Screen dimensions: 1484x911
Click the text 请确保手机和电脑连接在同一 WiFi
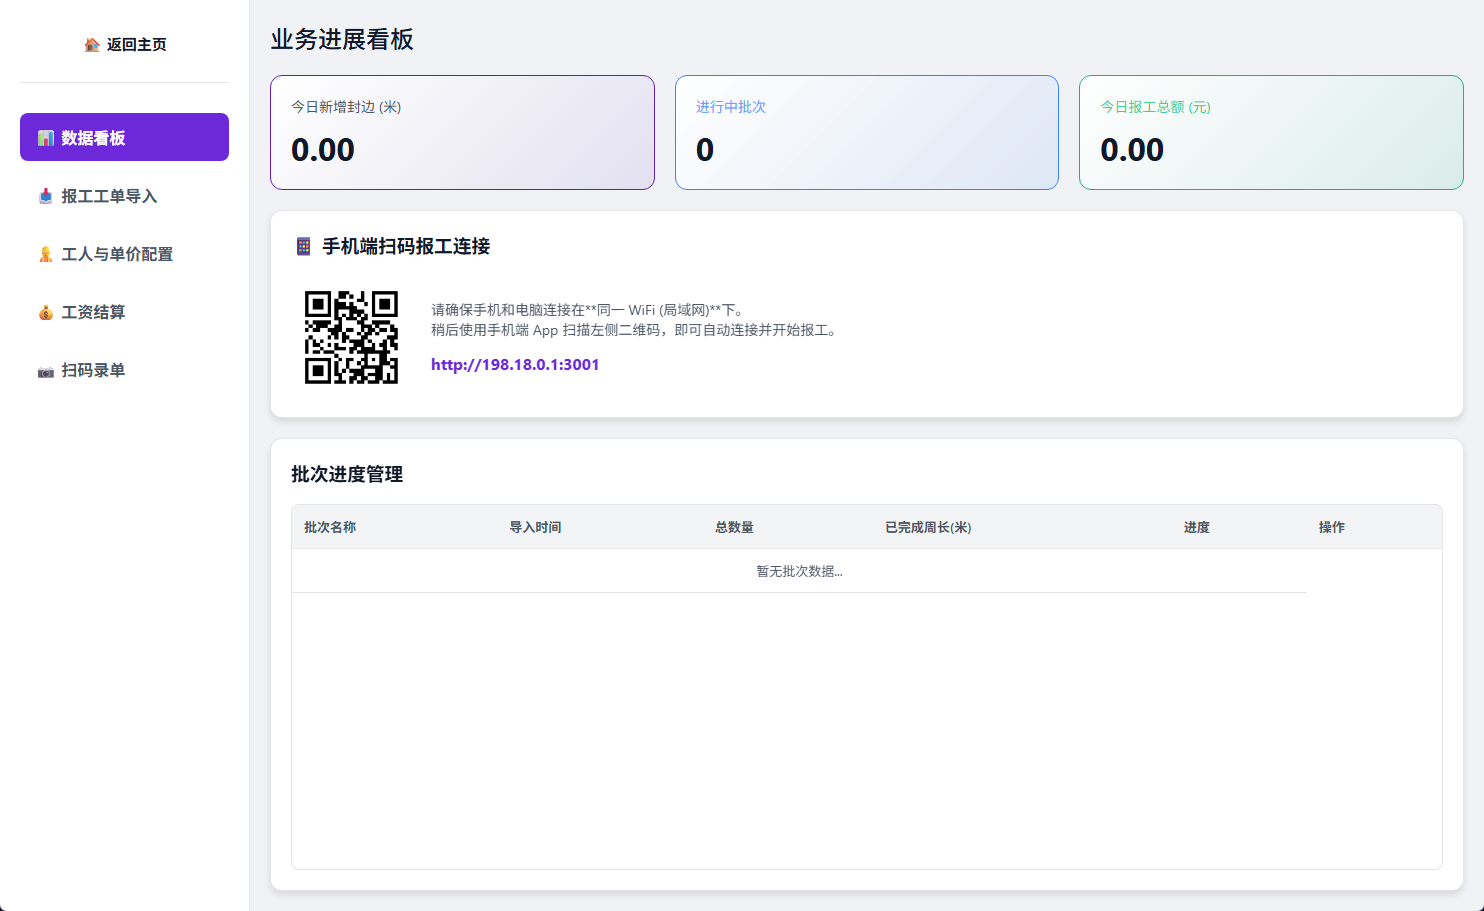[x=587, y=310]
